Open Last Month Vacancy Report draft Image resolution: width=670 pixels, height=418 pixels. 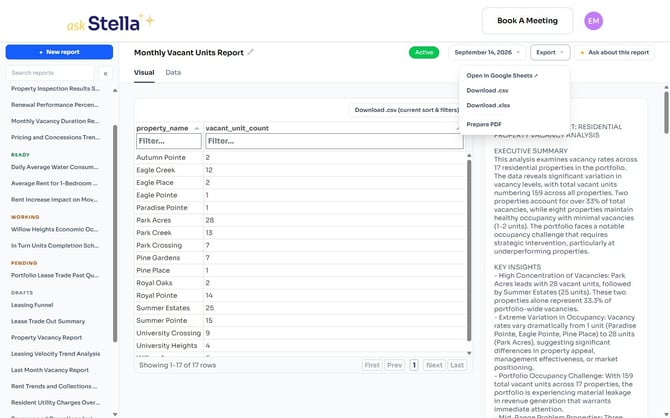(x=50, y=370)
